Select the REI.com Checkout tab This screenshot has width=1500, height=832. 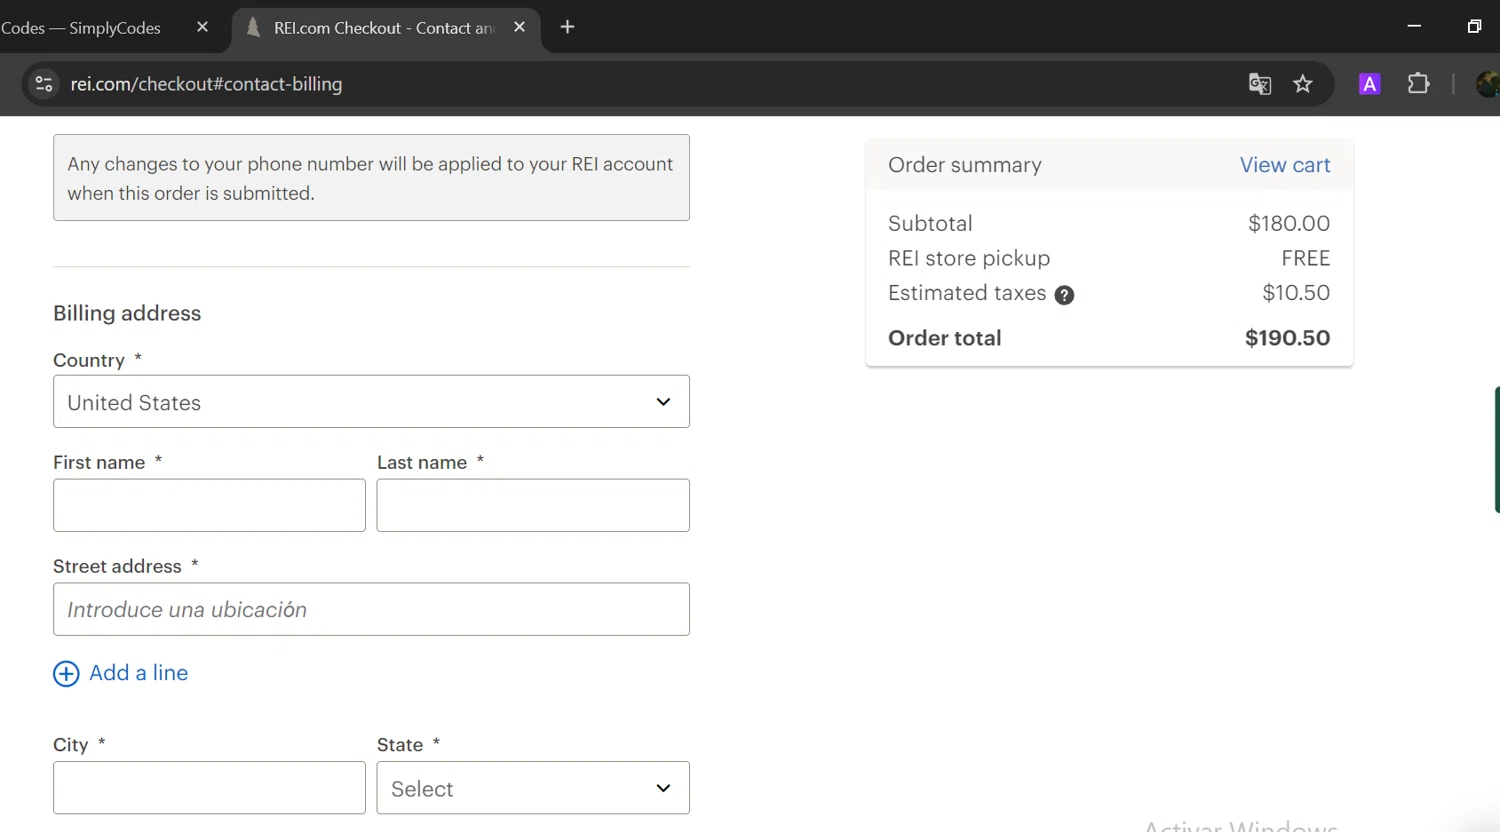click(x=380, y=28)
